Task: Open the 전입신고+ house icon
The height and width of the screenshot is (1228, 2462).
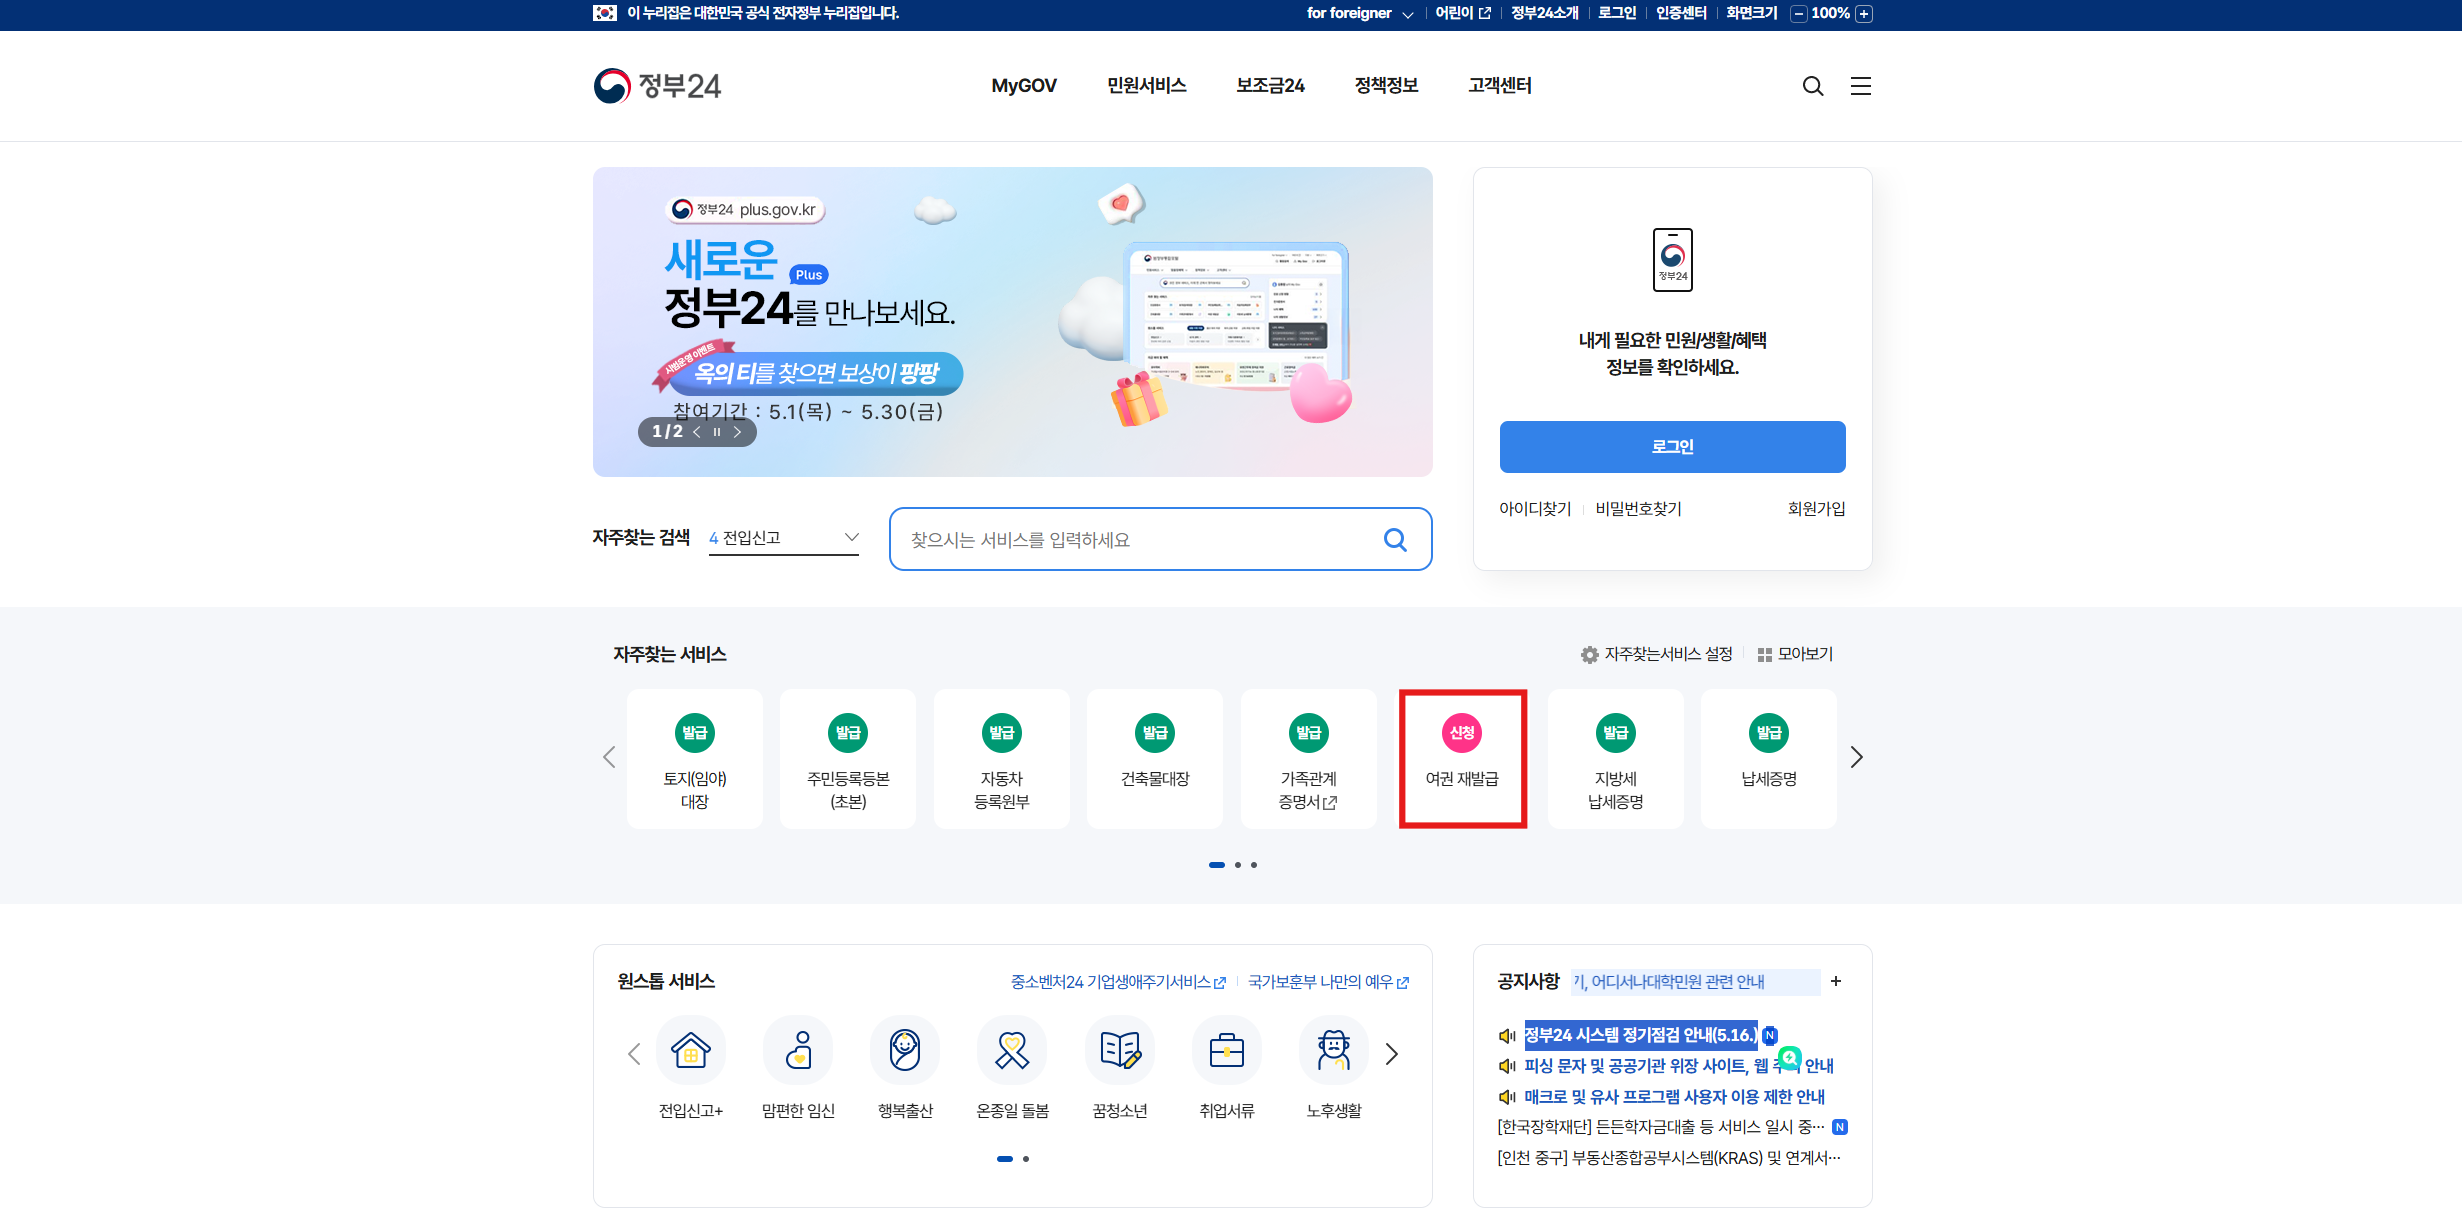Action: click(691, 1050)
